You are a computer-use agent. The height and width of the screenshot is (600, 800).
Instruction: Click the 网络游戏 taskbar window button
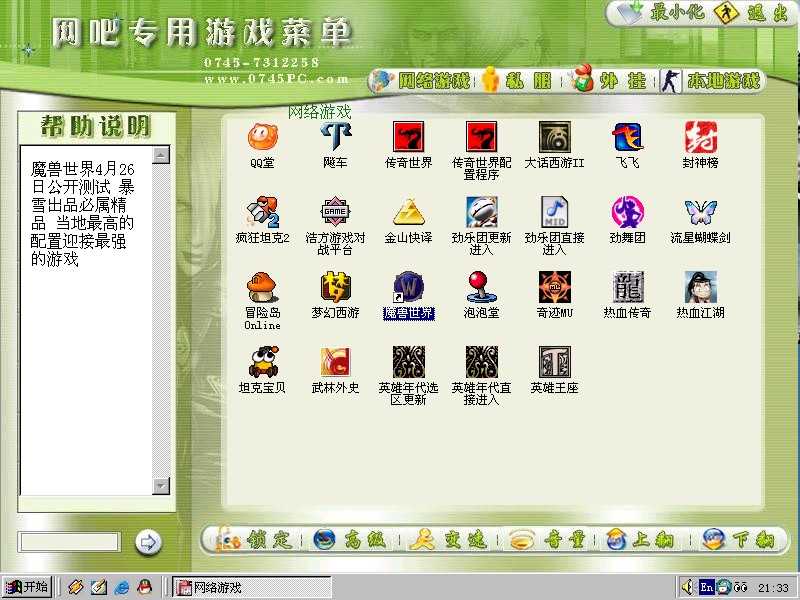tap(252, 587)
